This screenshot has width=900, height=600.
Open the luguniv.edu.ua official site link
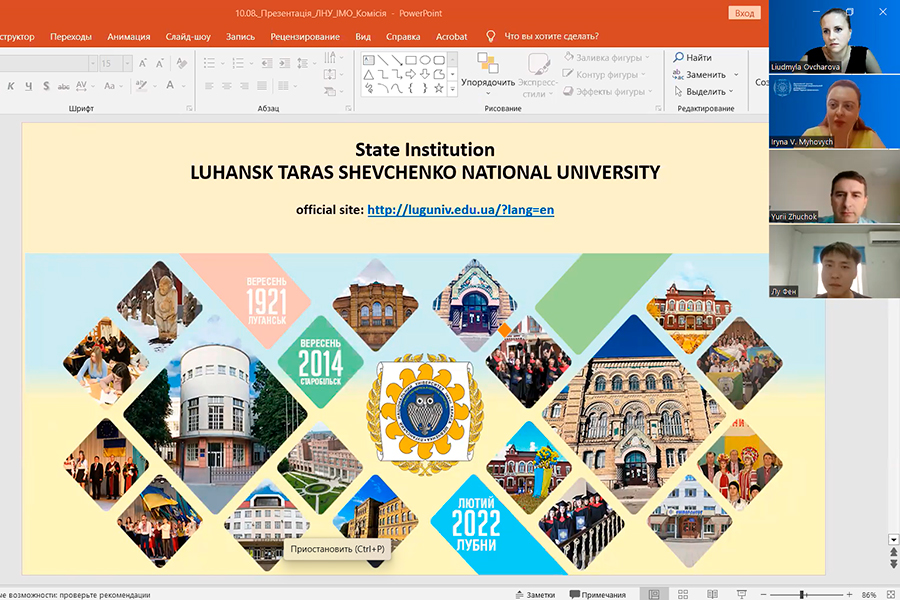click(x=460, y=210)
